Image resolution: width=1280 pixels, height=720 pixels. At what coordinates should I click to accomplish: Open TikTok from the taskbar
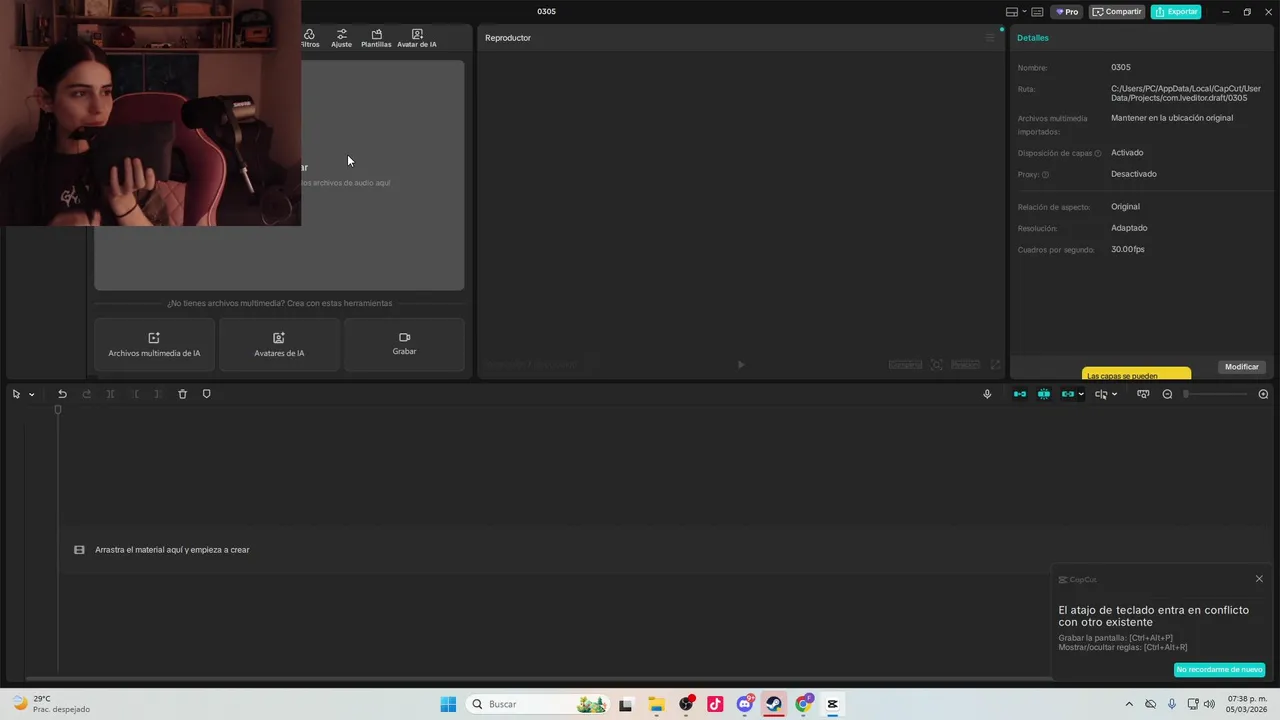(x=715, y=704)
